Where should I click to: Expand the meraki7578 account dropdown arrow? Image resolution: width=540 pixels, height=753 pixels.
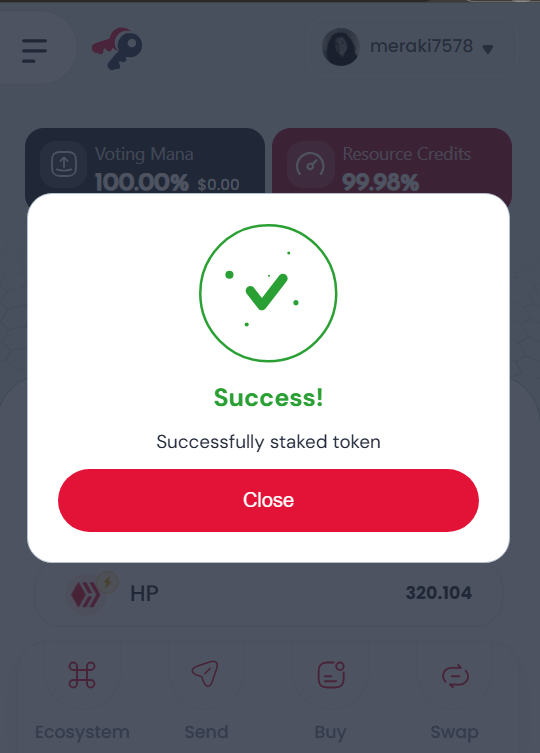[488, 49]
